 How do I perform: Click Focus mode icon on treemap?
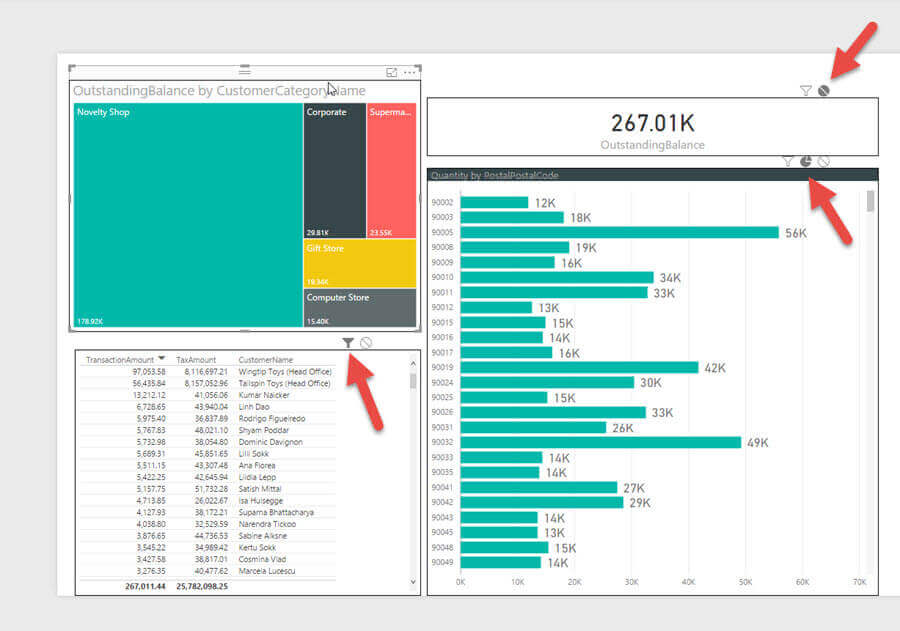coord(392,73)
